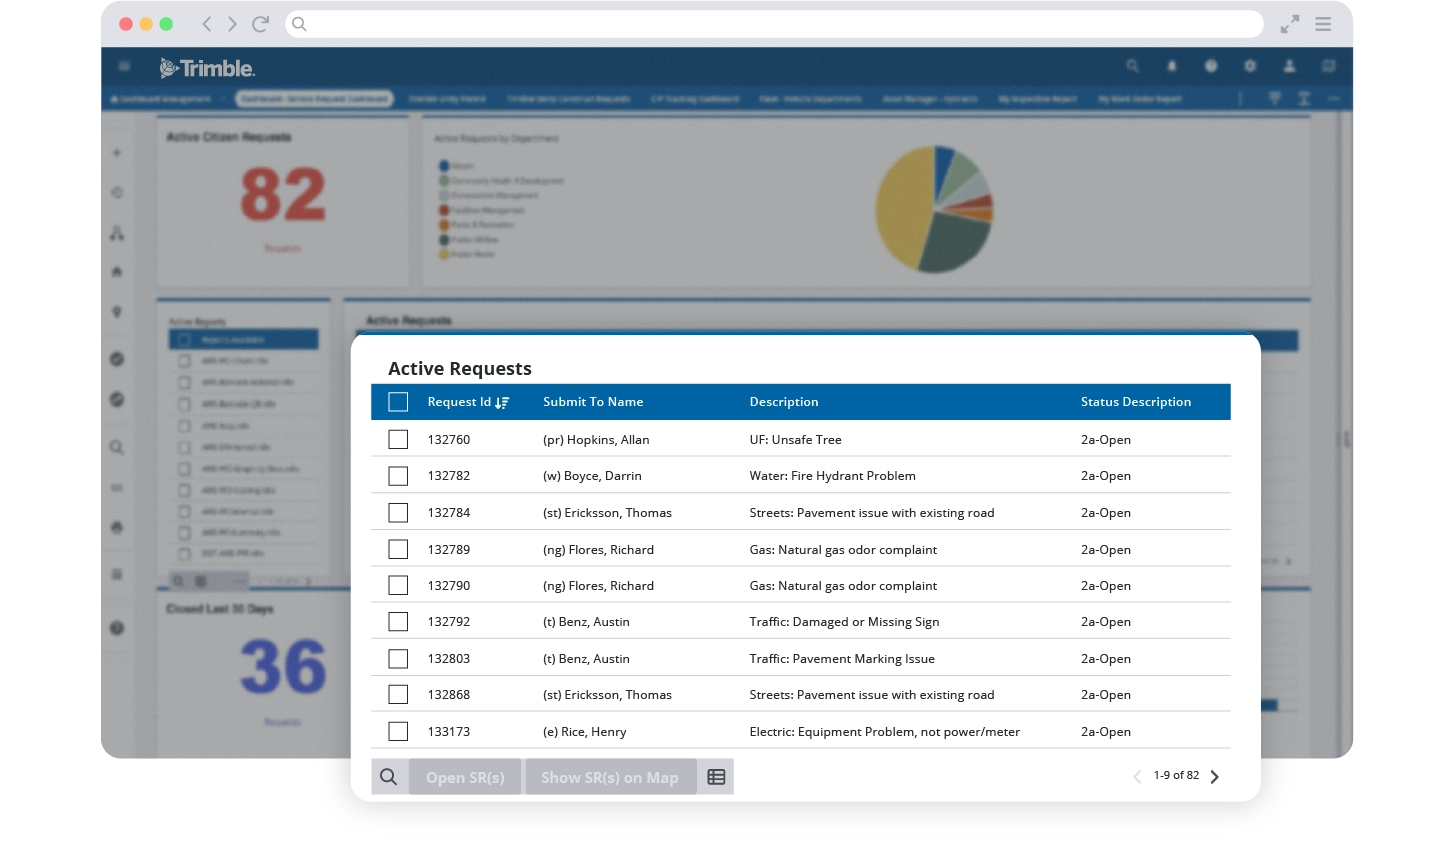Click Show SR(s) on Map button
Screen dimensions: 1454x860
610,777
